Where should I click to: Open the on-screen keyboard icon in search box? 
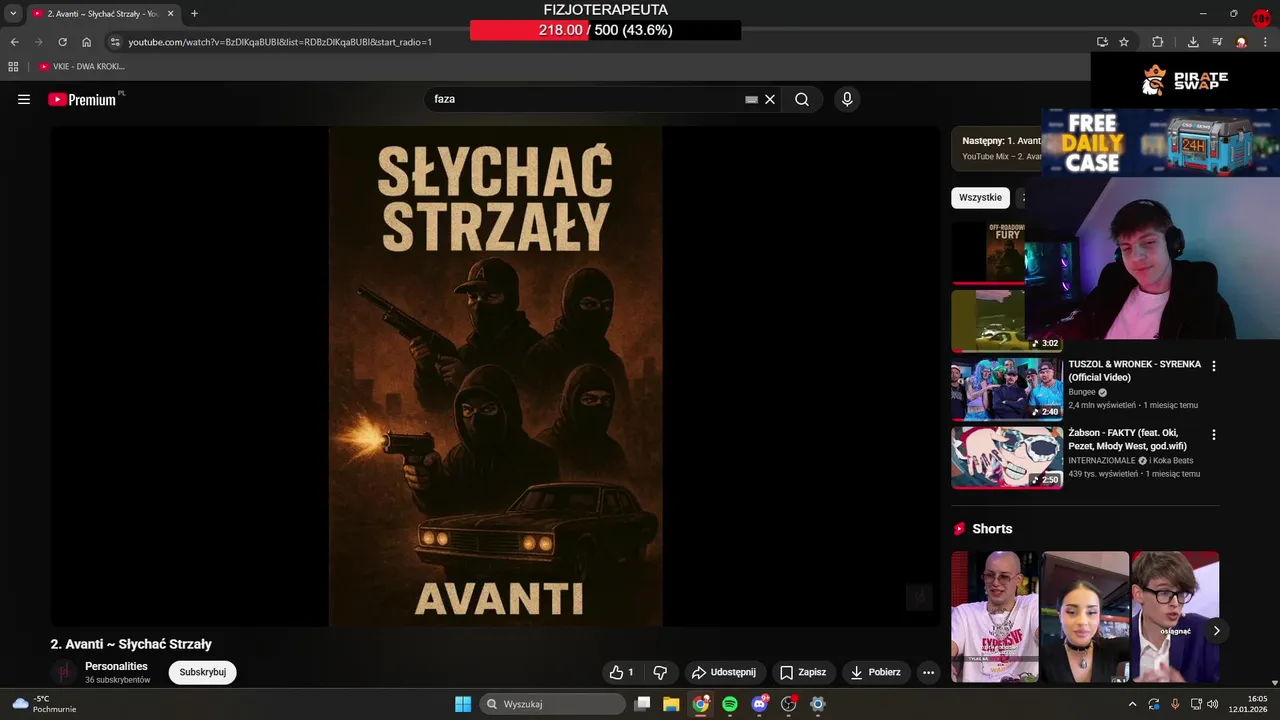[751, 99]
